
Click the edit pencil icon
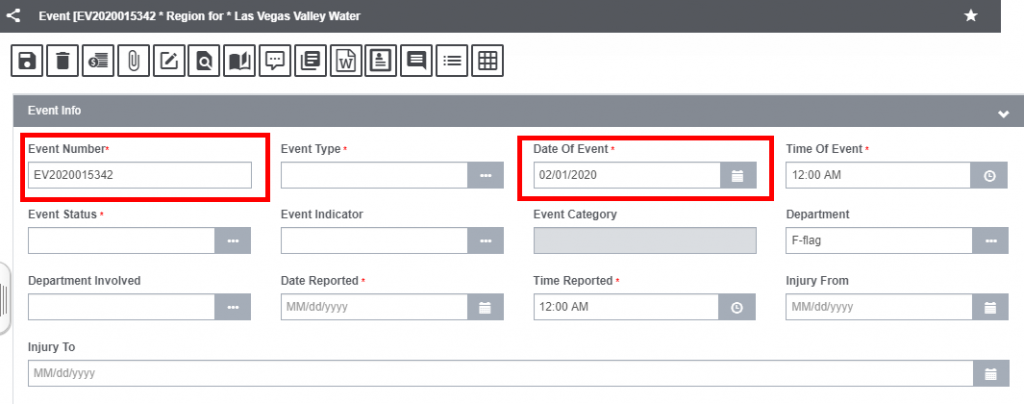(168, 61)
